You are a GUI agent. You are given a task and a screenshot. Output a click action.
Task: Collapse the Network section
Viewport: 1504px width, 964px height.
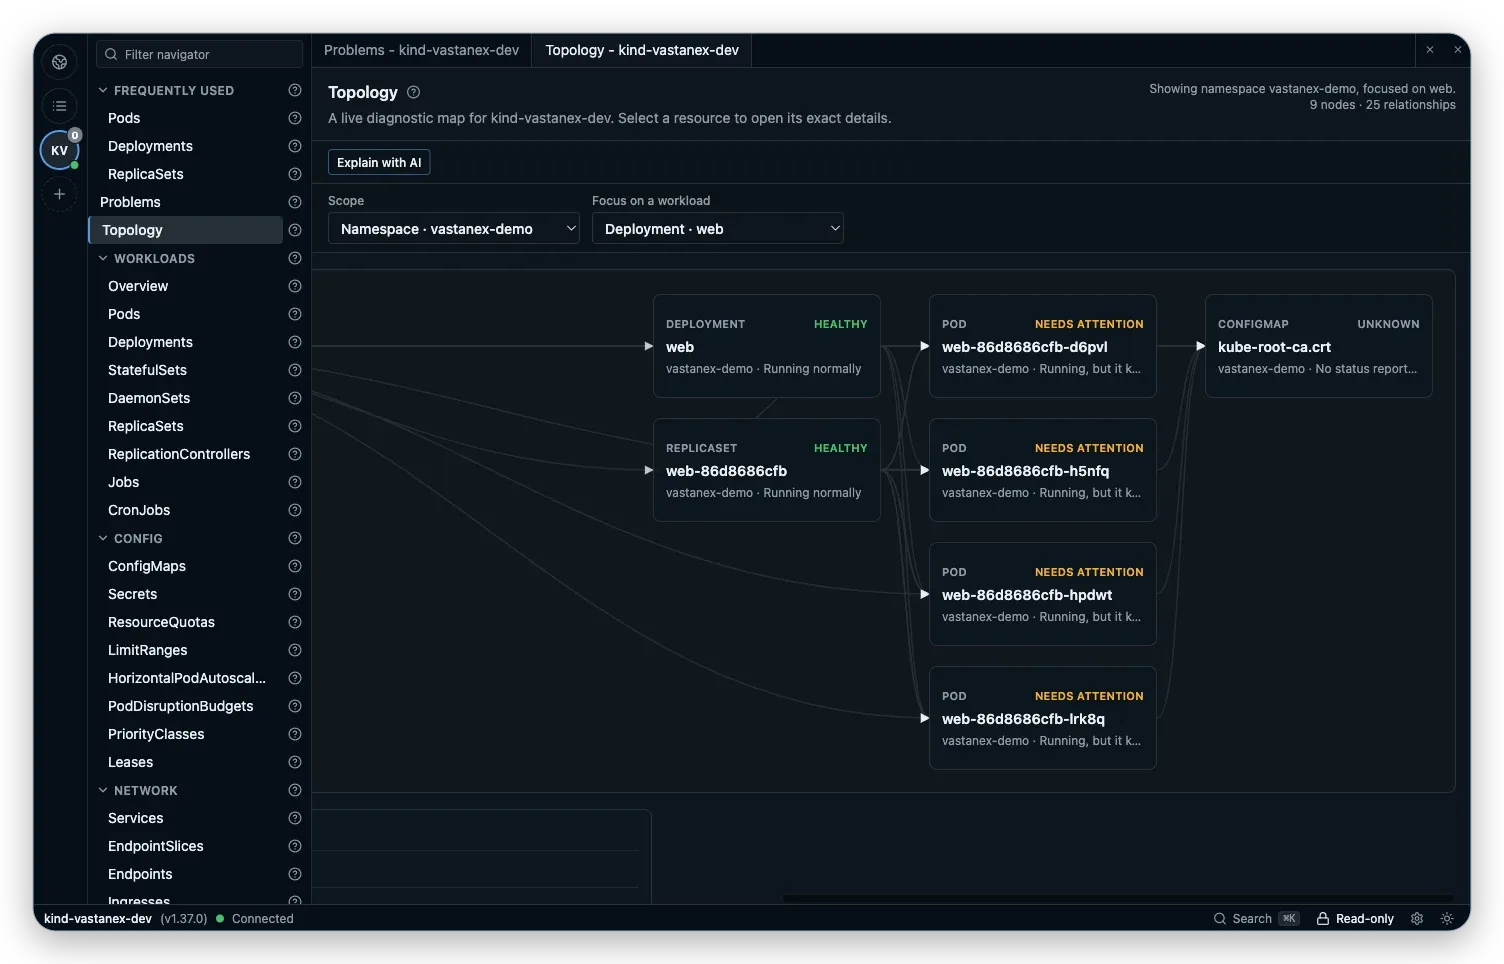click(103, 790)
